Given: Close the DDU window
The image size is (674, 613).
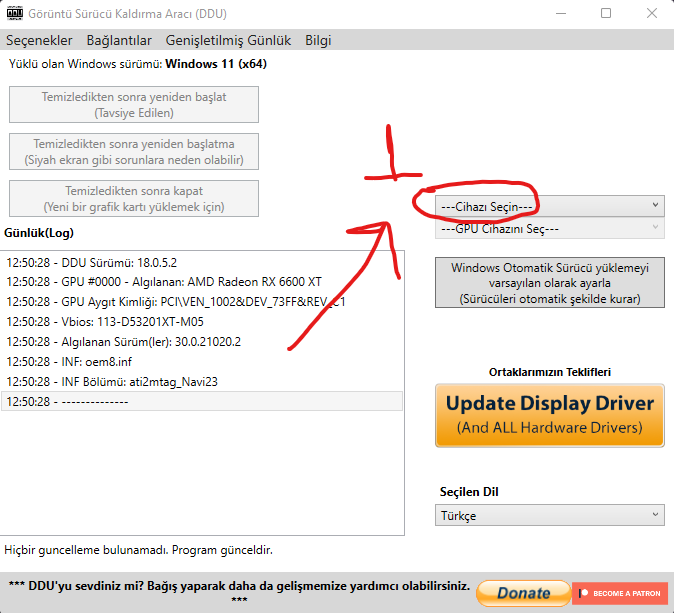Looking at the screenshot, I should click(x=652, y=13).
